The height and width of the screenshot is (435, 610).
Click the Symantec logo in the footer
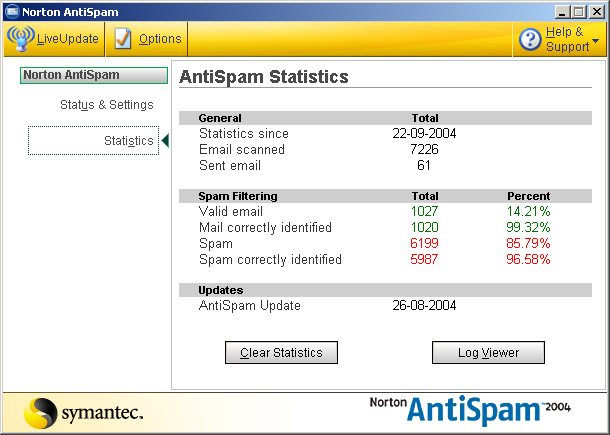[x=84, y=413]
